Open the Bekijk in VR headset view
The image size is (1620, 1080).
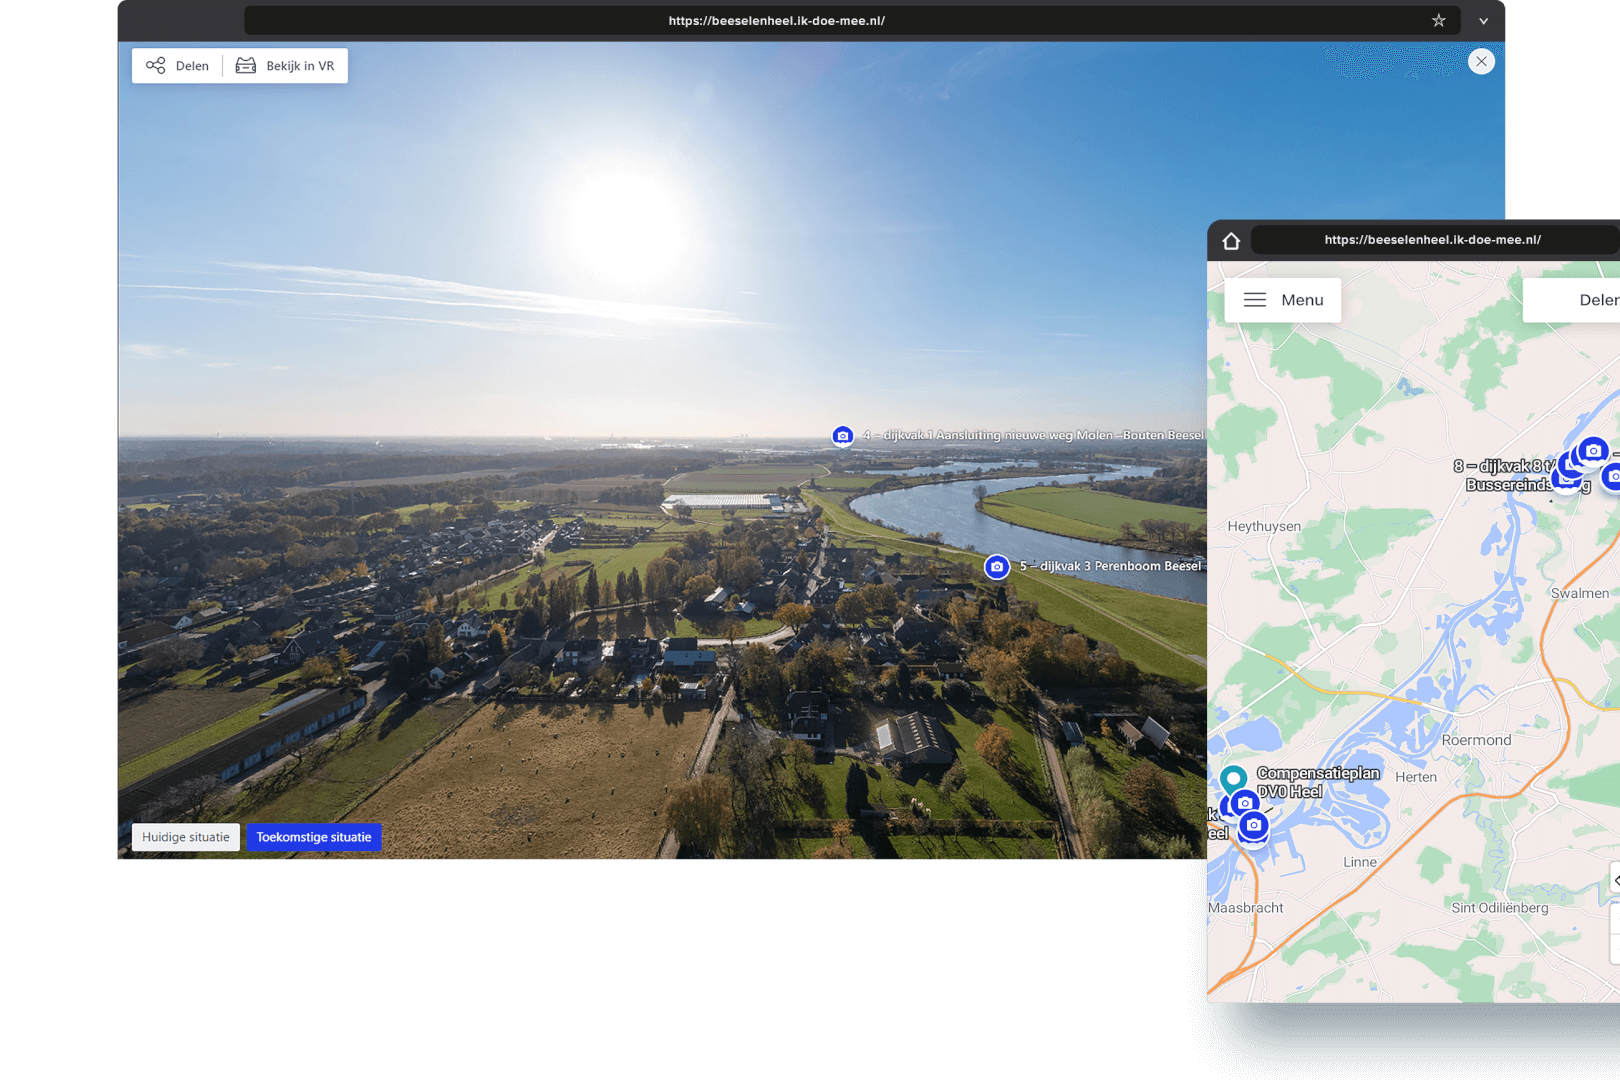(286, 66)
